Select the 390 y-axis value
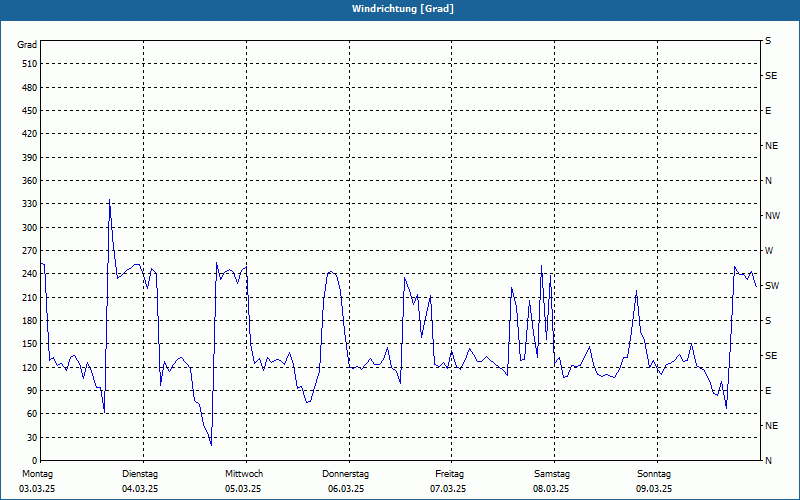Viewport: 800px width, 500px height. pyautogui.click(x=30, y=157)
